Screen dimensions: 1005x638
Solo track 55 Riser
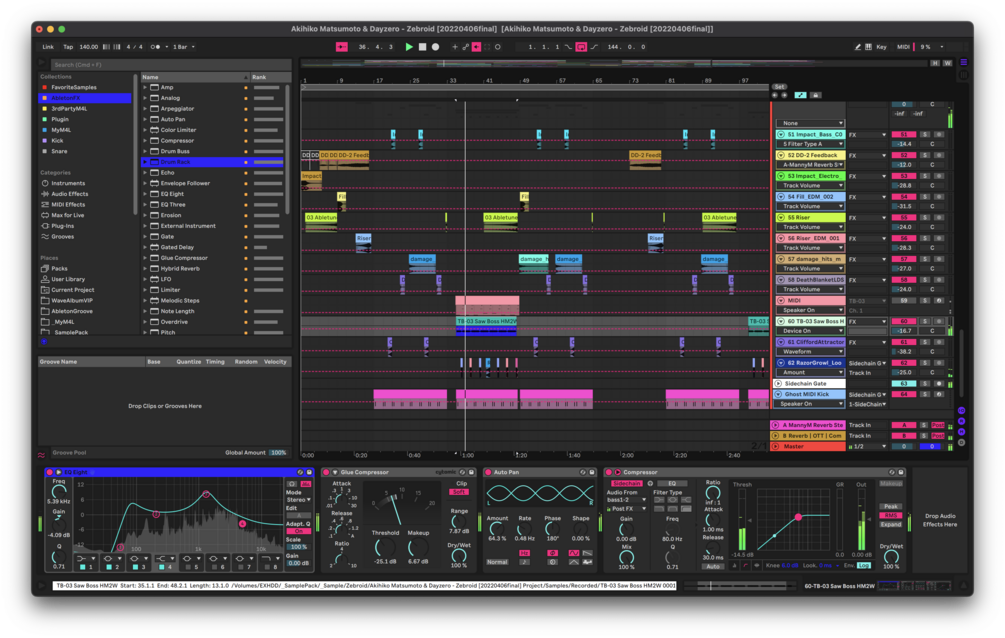tap(925, 218)
